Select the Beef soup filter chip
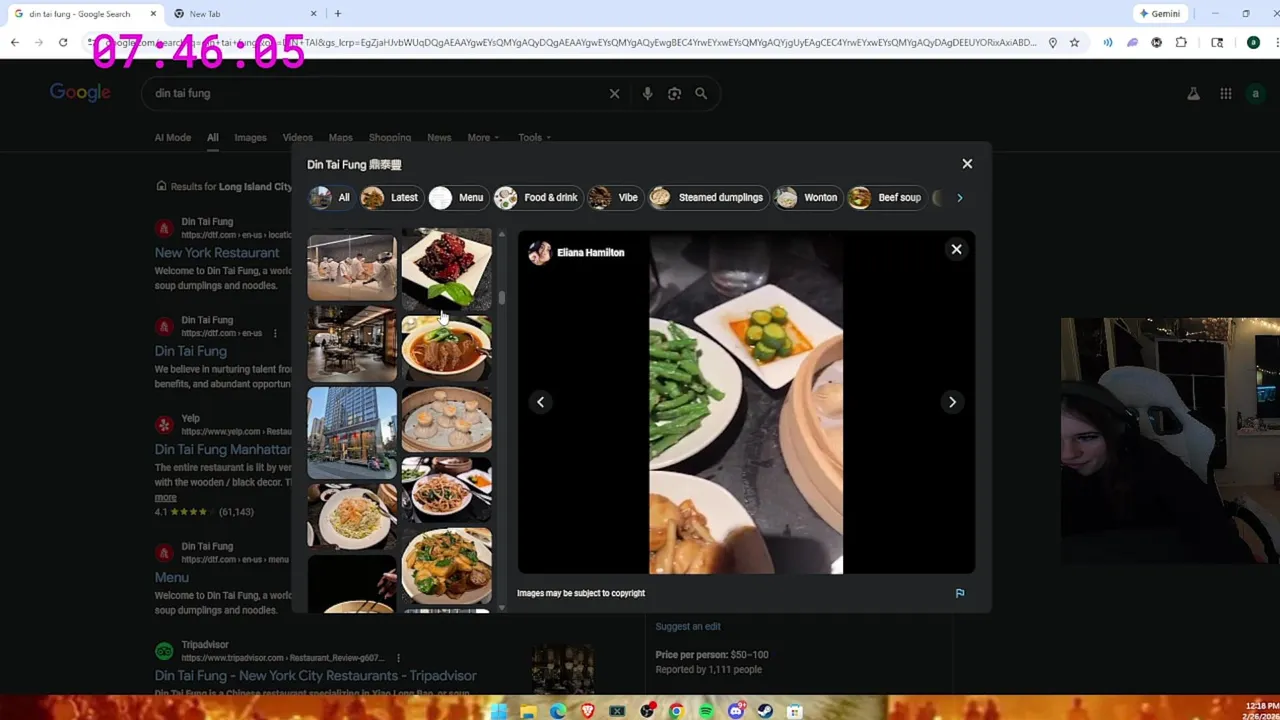 coord(886,197)
